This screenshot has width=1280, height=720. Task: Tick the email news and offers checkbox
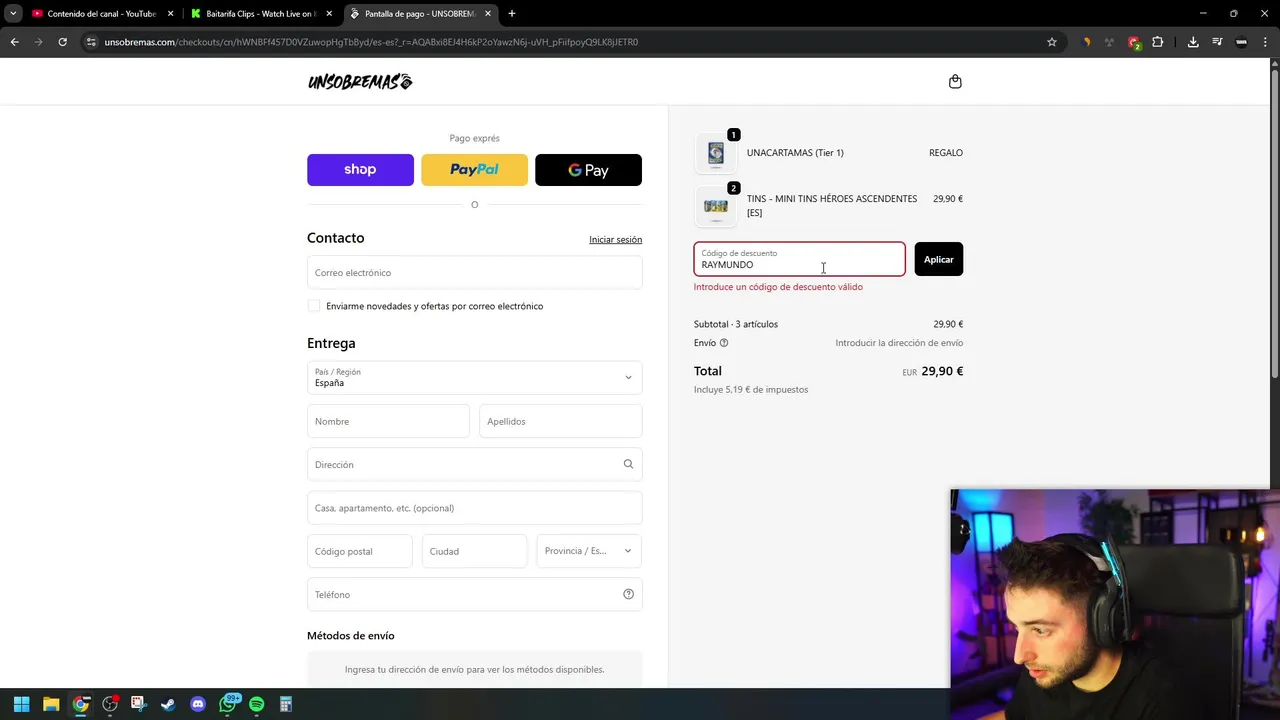[314, 306]
